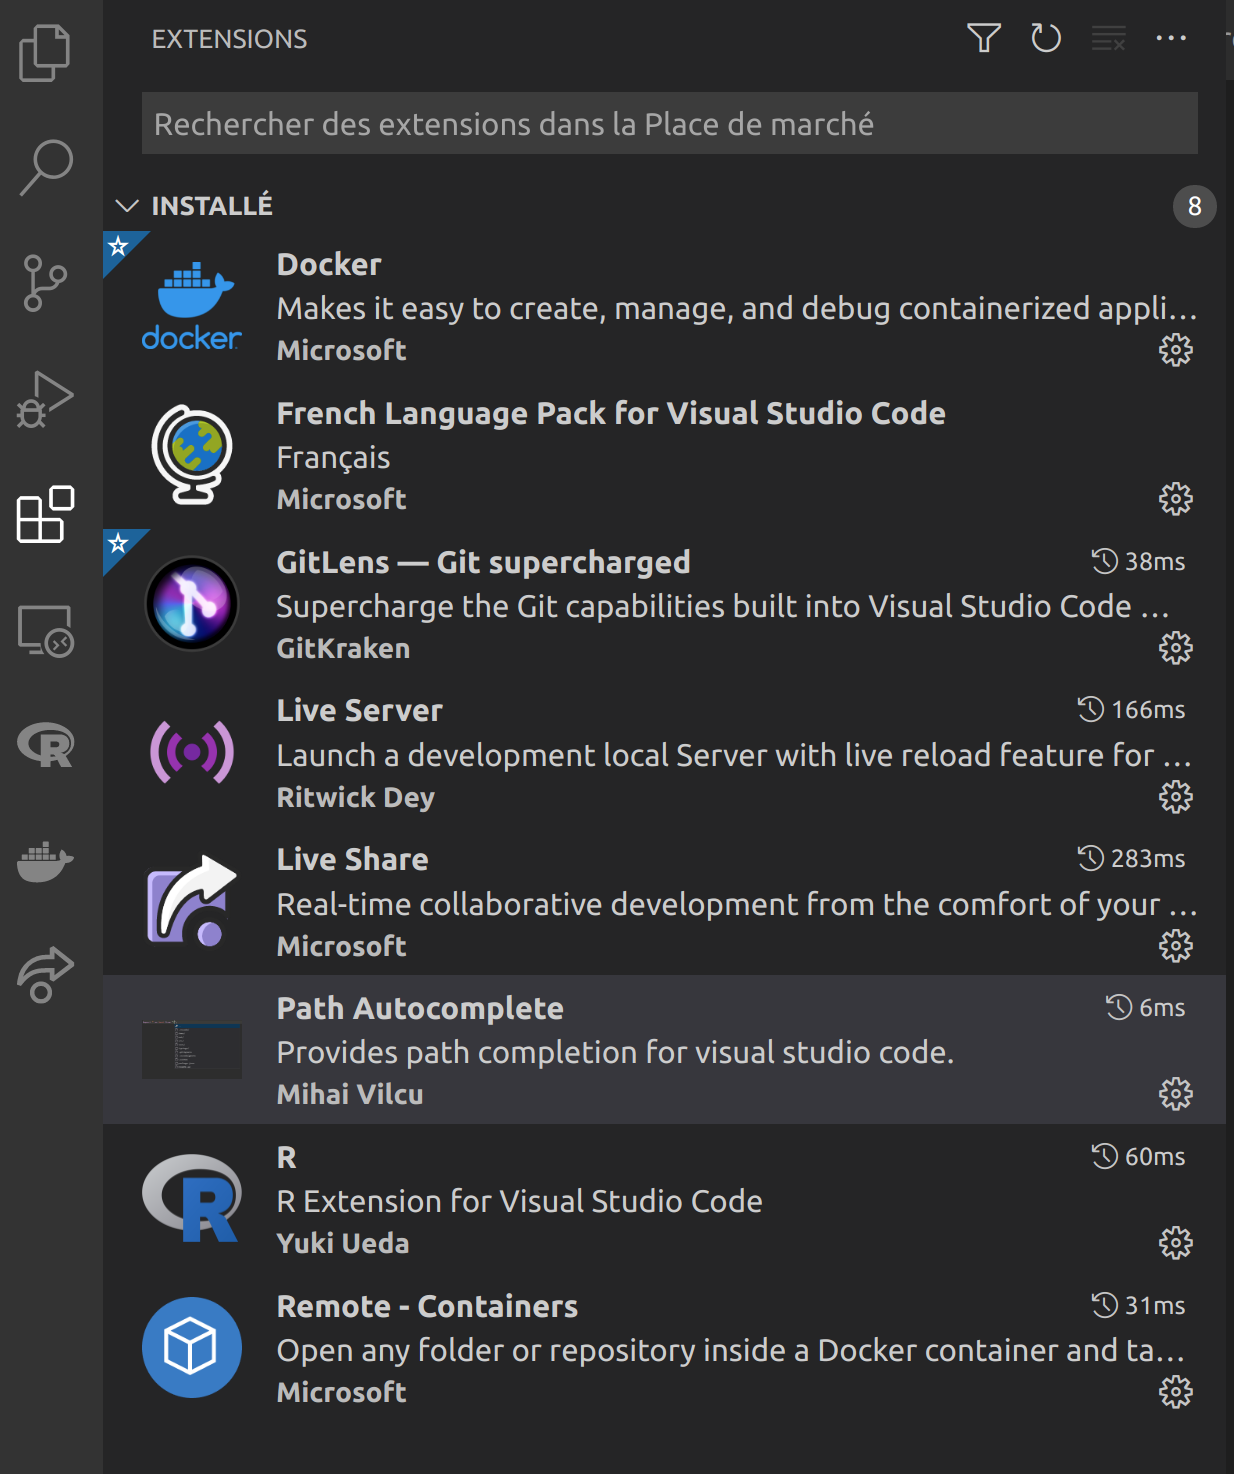Open the manage gear for Path Autocomplete
The height and width of the screenshot is (1474, 1234).
[x=1176, y=1094]
